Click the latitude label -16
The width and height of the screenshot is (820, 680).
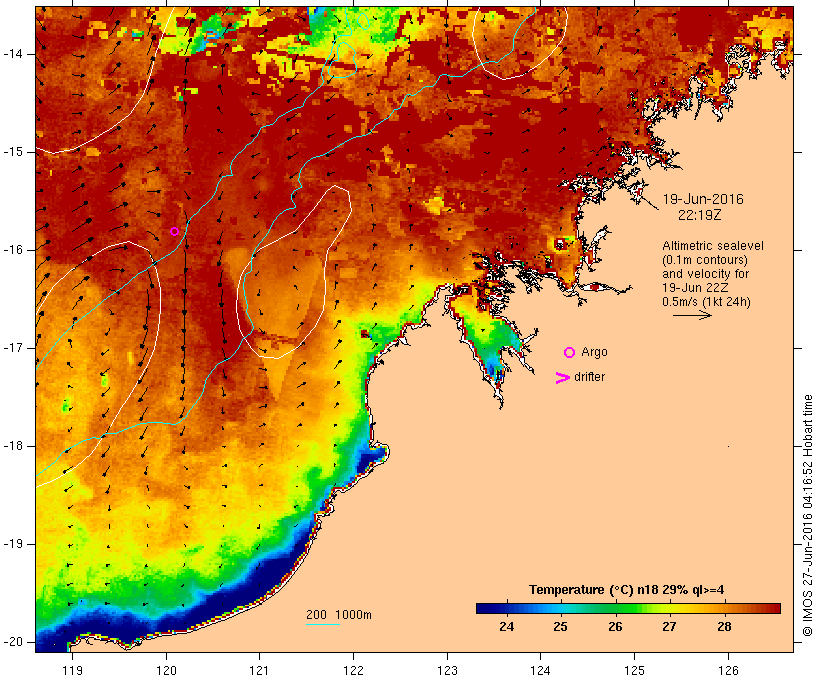point(12,250)
